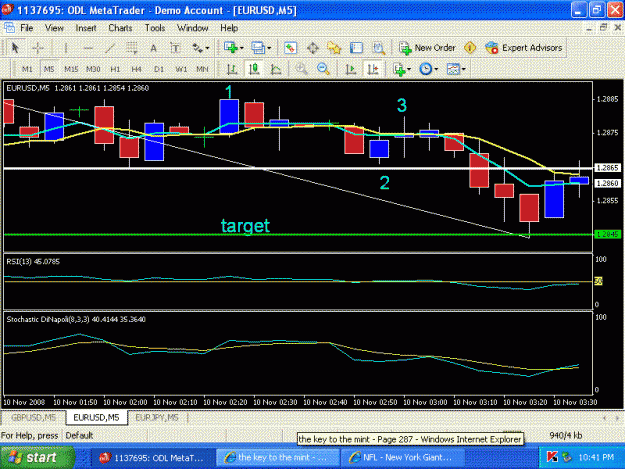Switch to M1 timeframe
The height and width of the screenshot is (469, 625).
pos(27,69)
